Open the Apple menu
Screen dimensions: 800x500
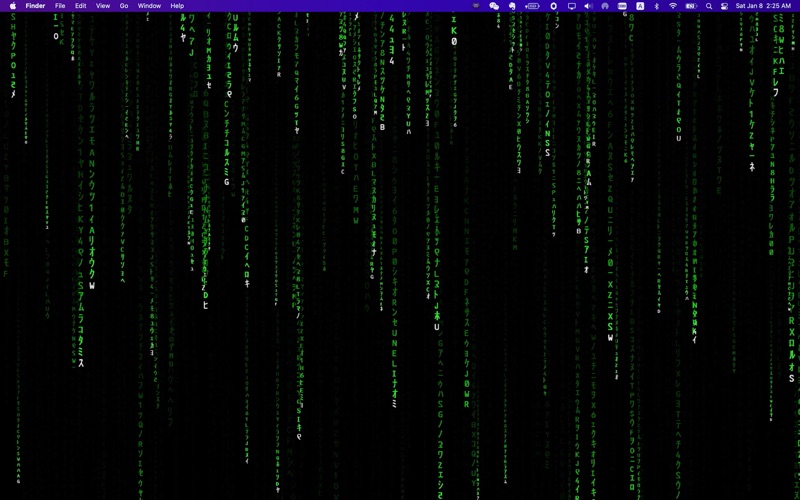(13, 6)
